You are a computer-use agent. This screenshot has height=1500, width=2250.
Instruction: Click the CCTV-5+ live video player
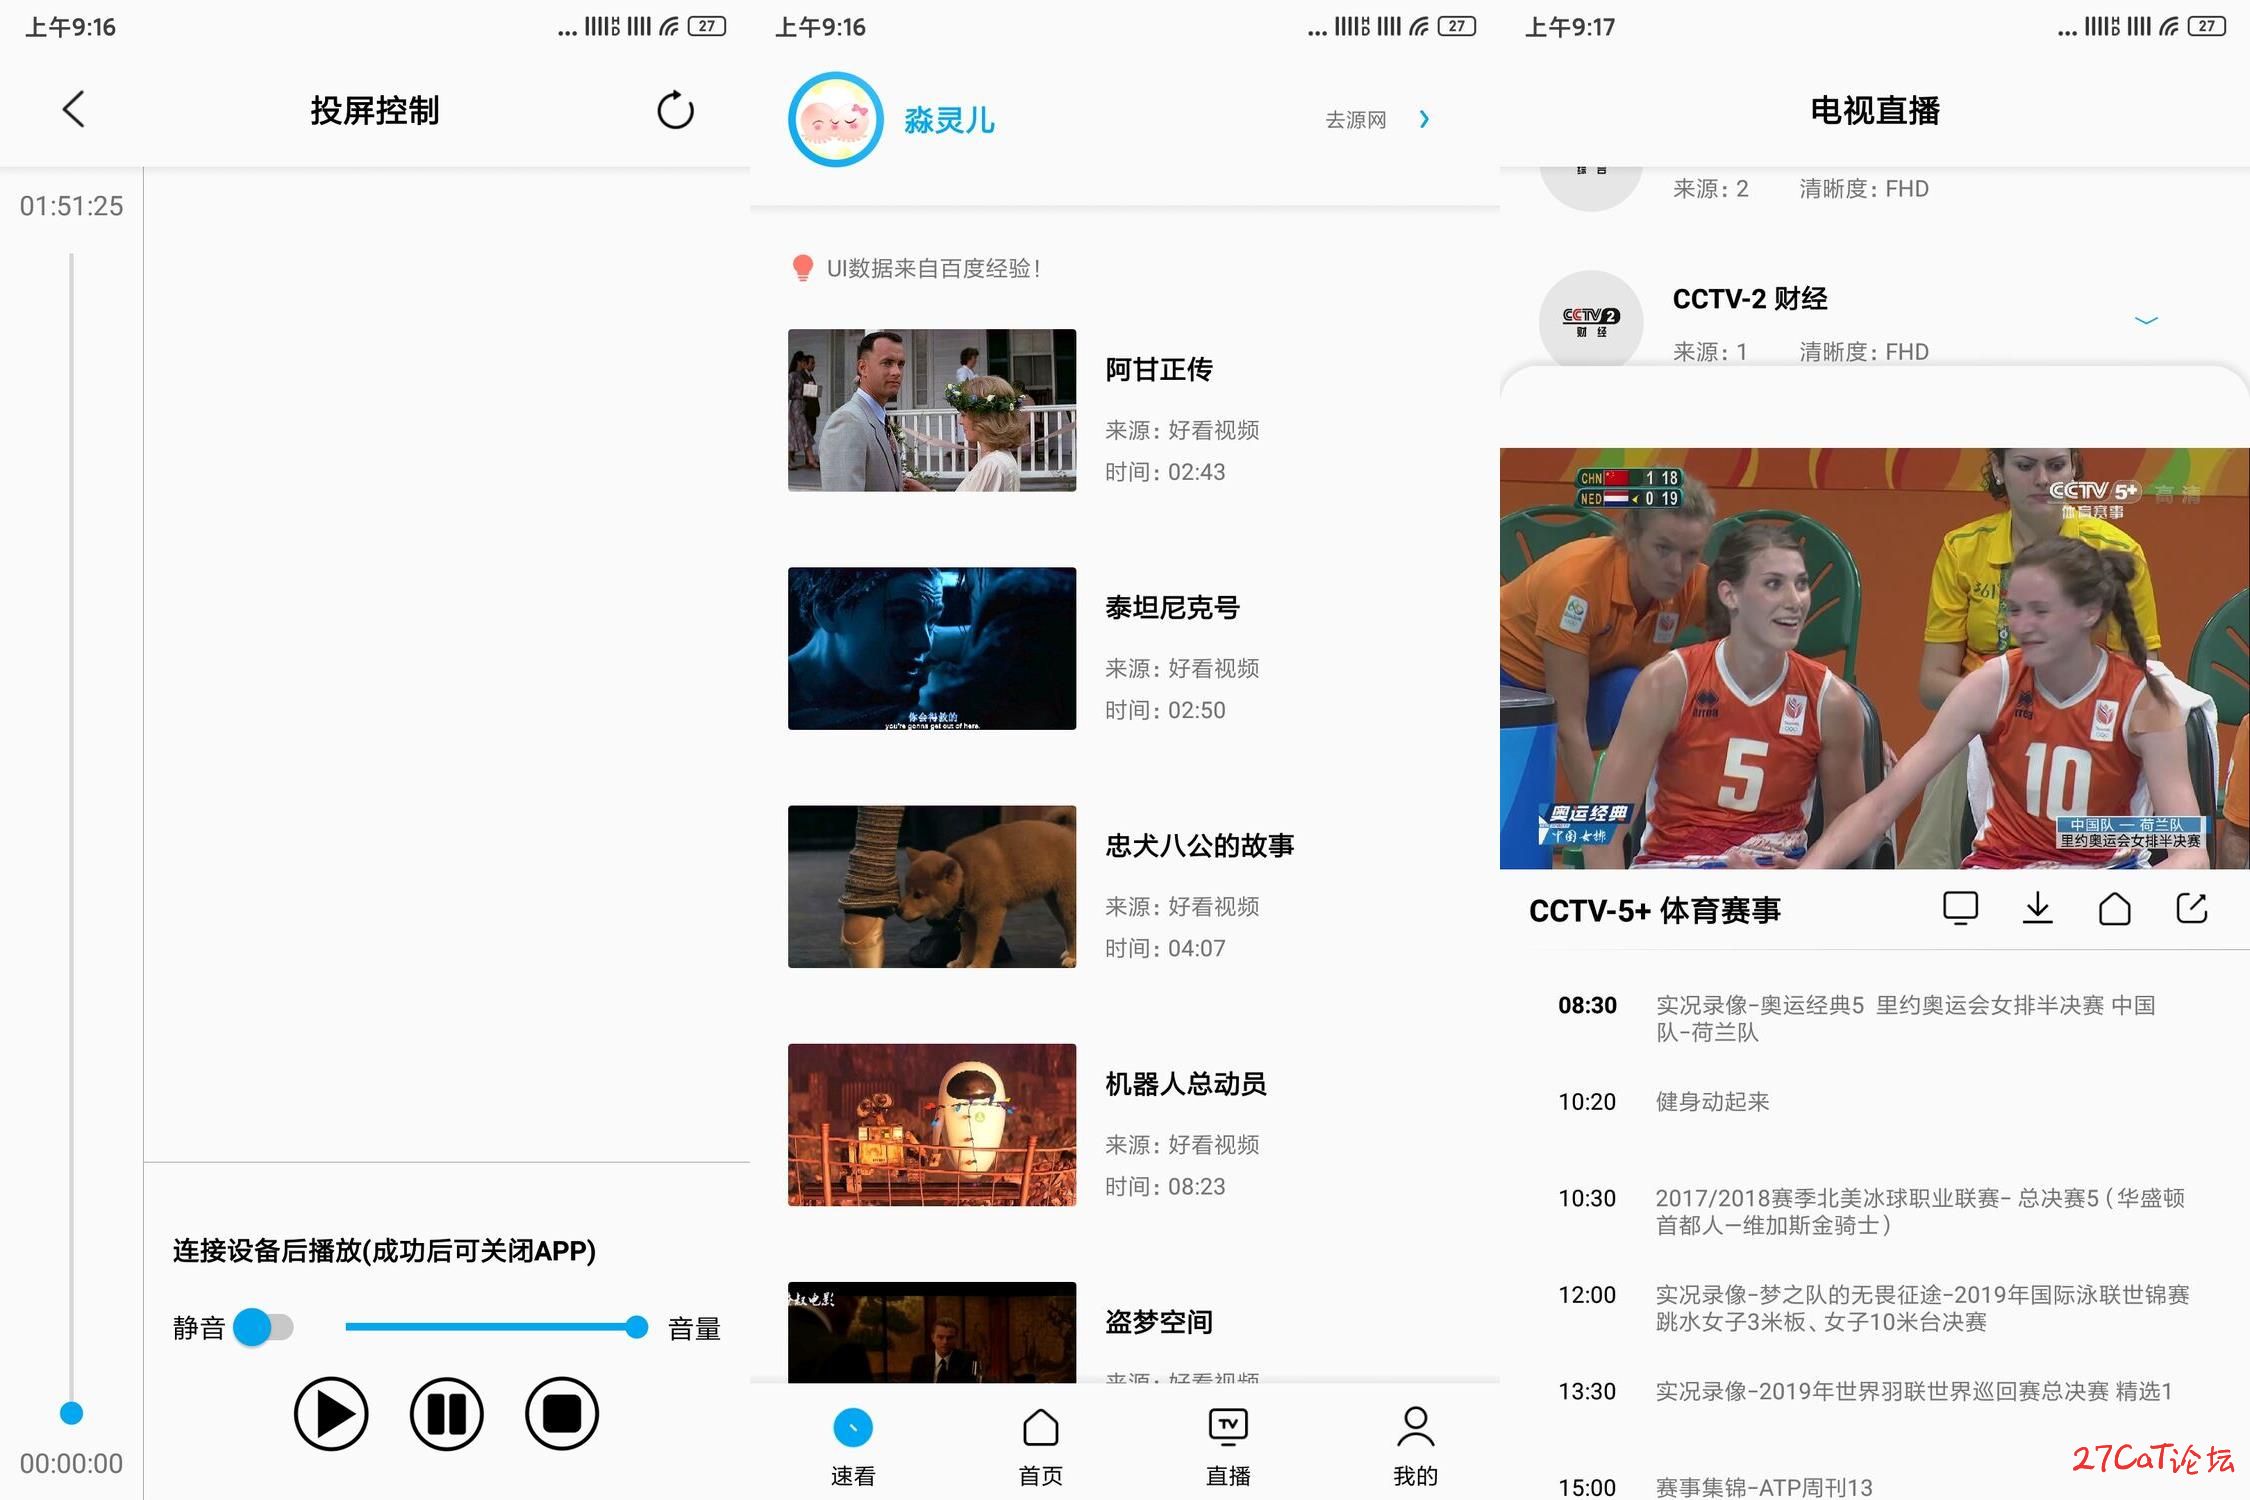click(x=1875, y=658)
